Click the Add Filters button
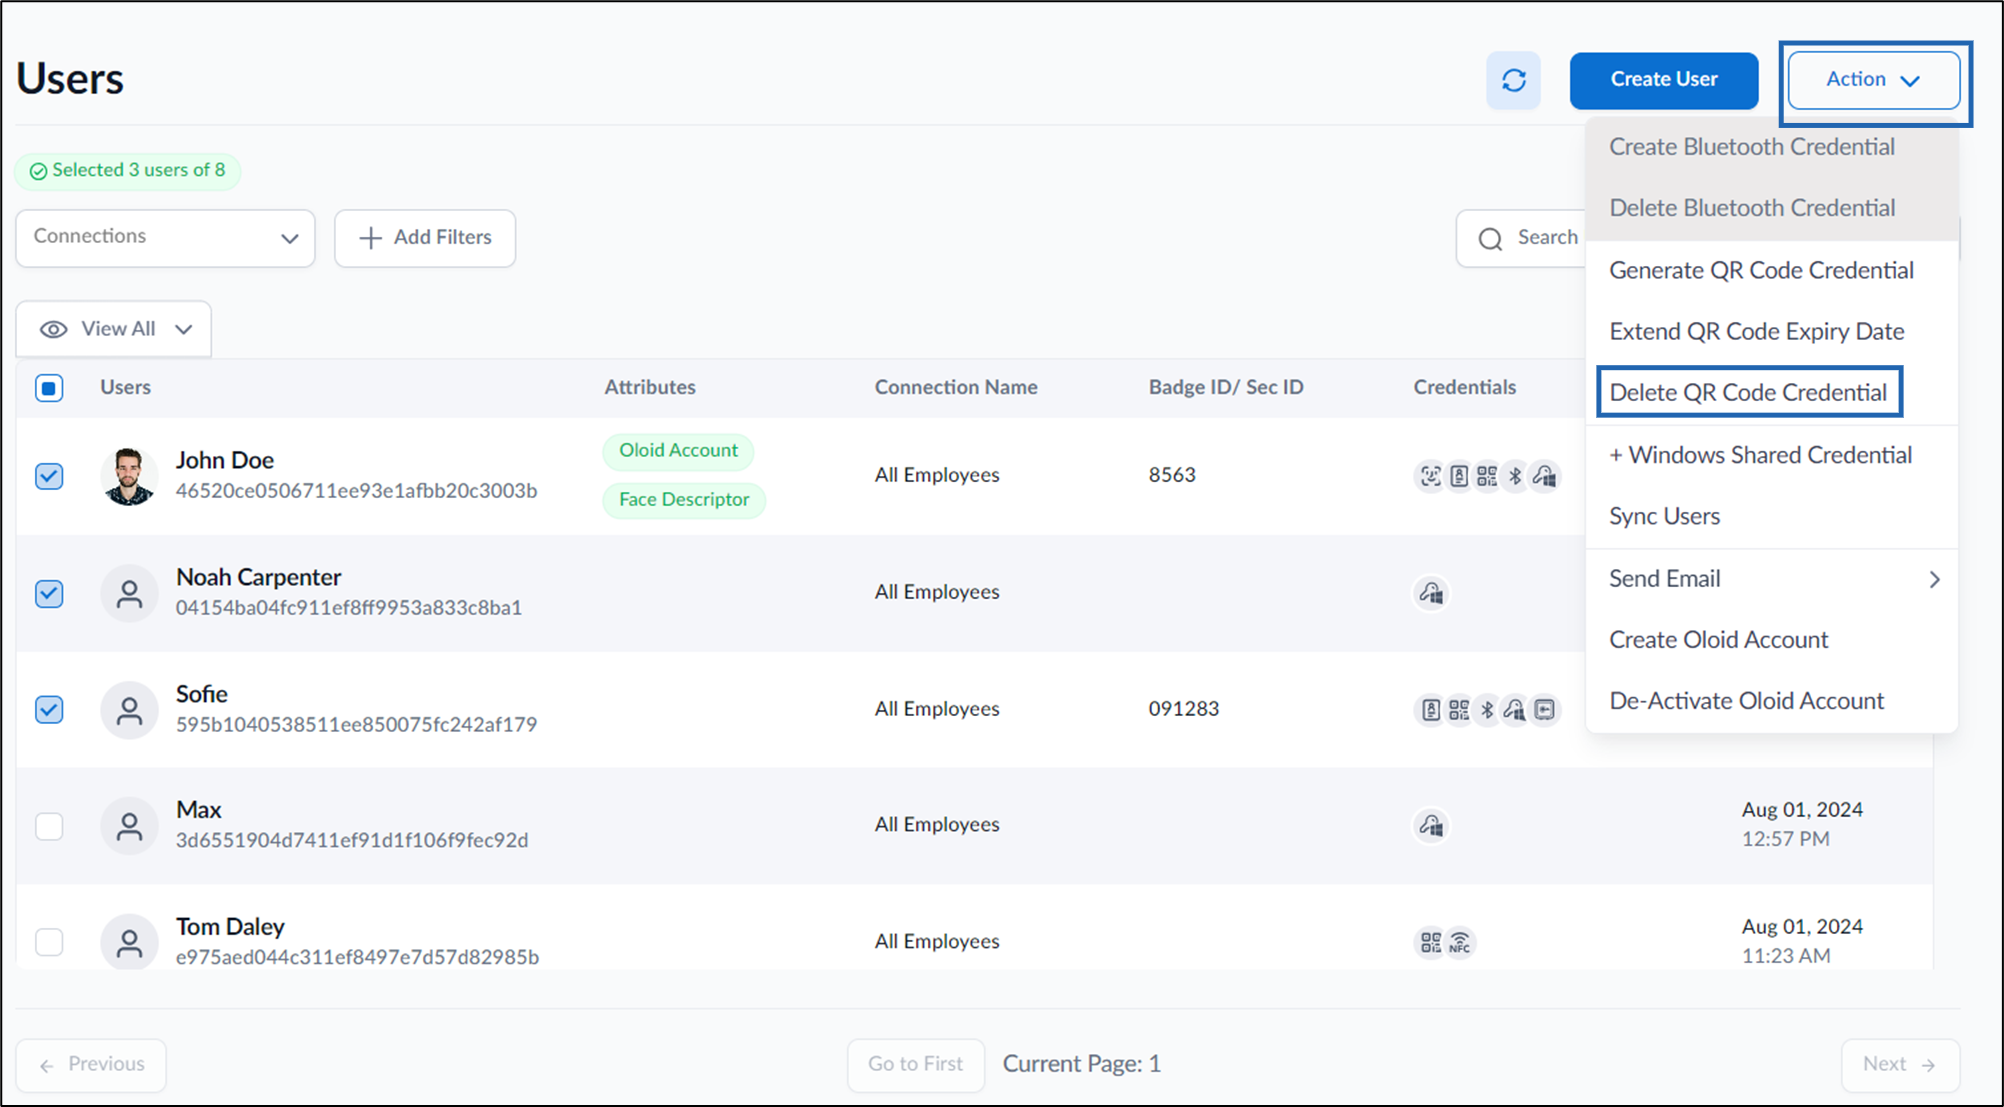2004x1107 pixels. point(425,238)
